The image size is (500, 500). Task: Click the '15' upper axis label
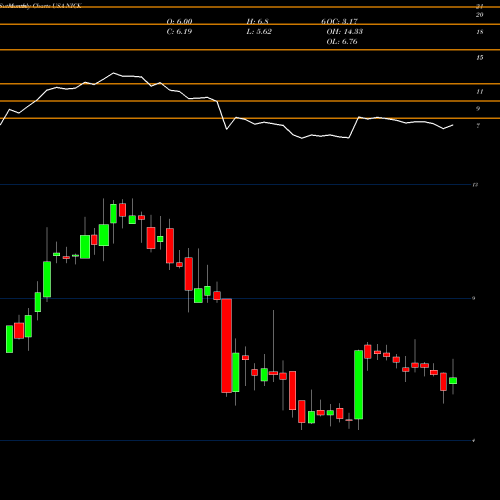(x=480, y=58)
